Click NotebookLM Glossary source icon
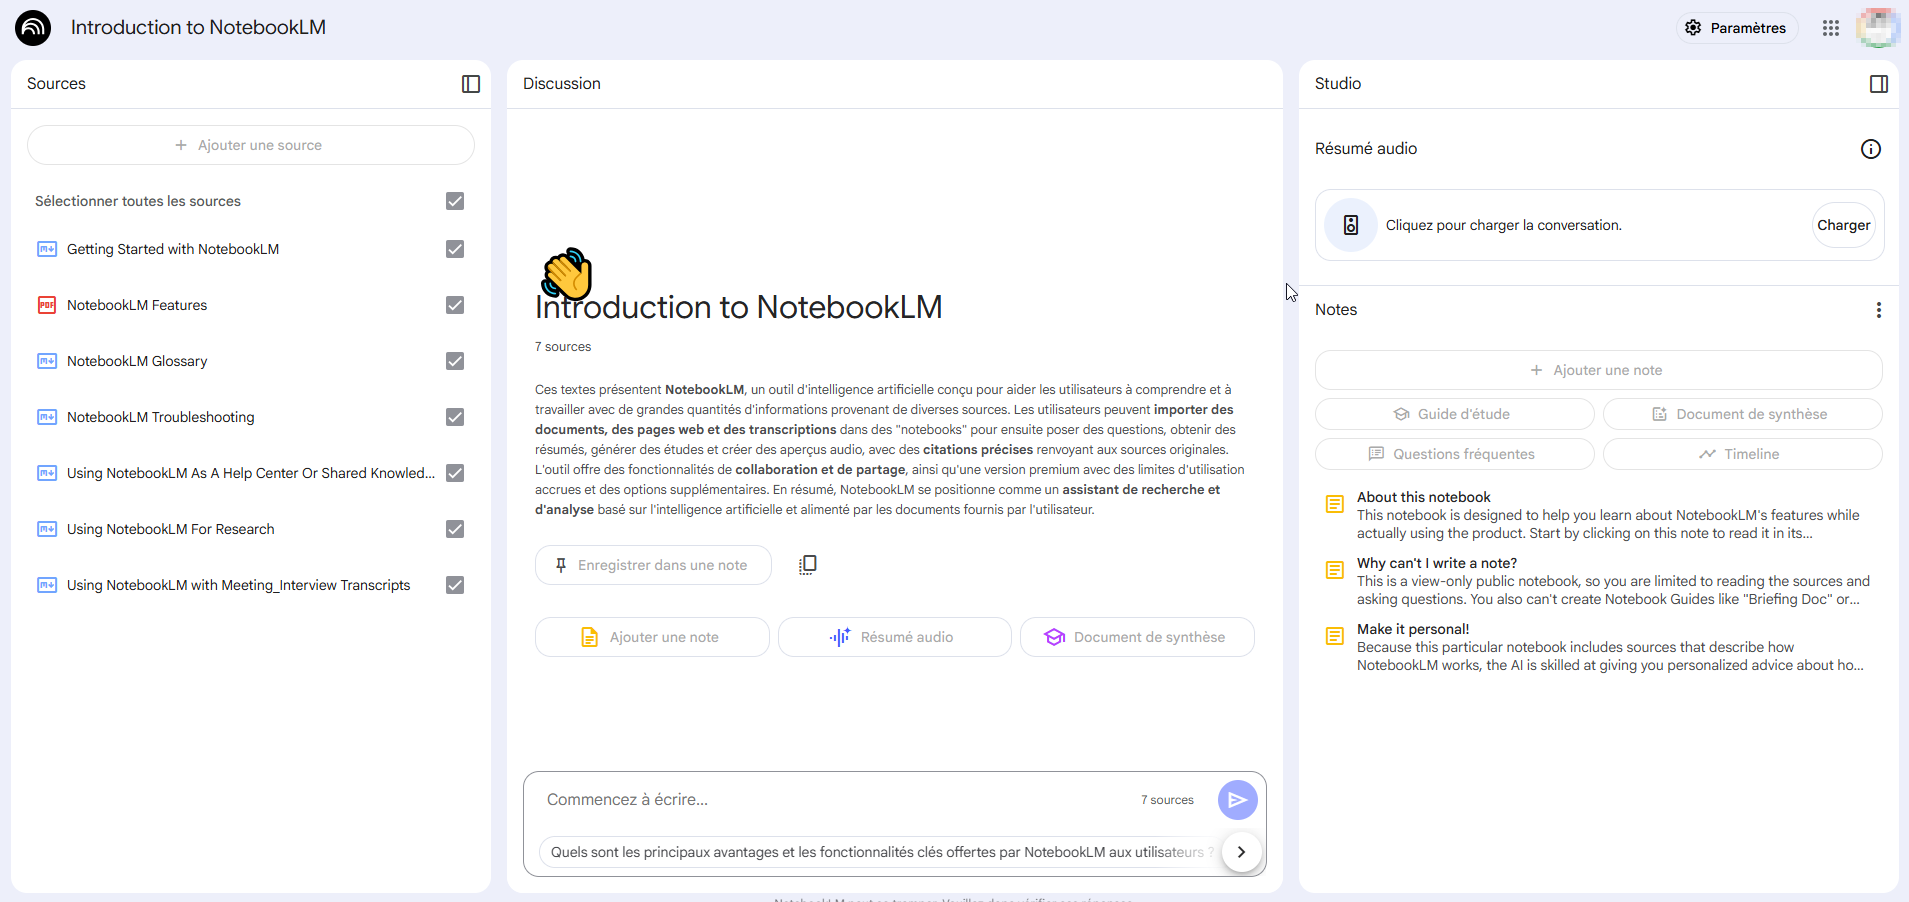The width and height of the screenshot is (1909, 902). point(47,361)
